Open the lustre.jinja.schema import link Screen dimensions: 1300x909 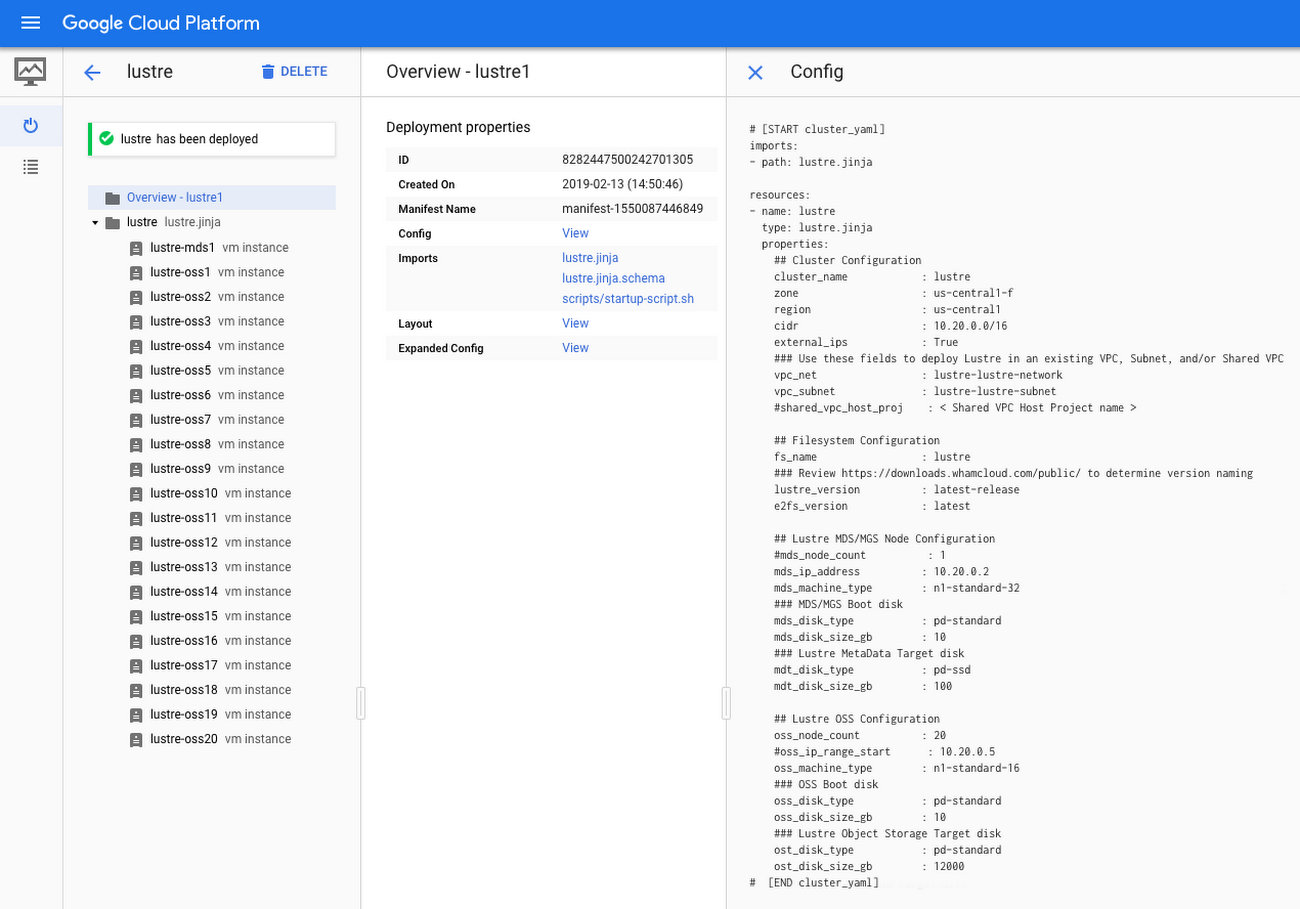[613, 278]
